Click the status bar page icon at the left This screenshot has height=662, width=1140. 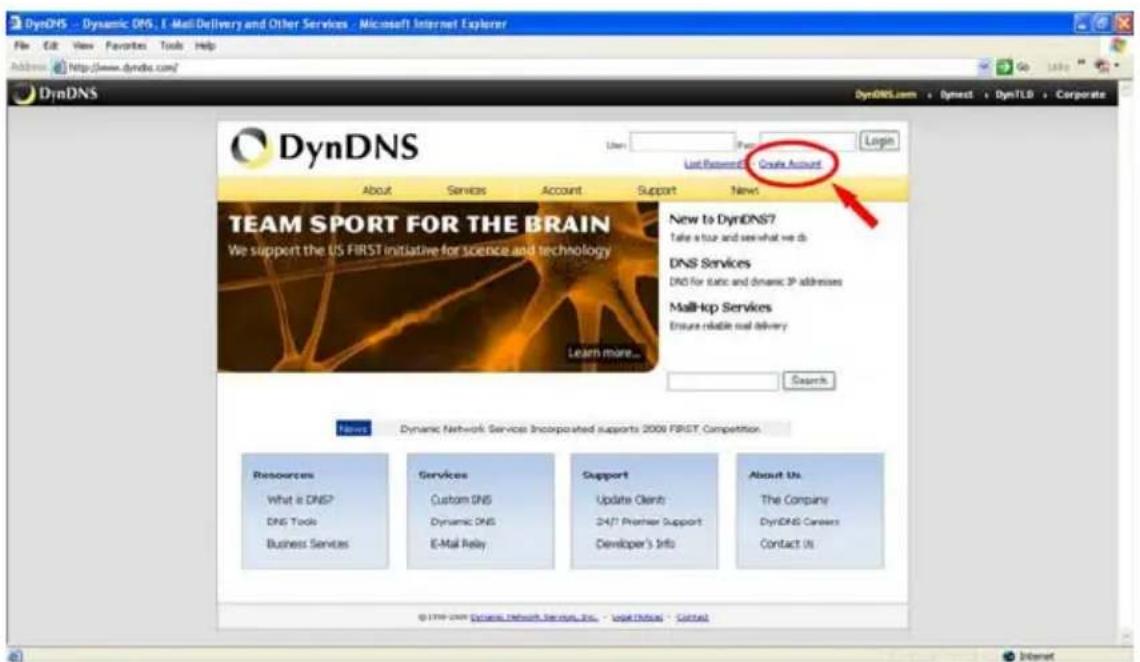(16, 655)
